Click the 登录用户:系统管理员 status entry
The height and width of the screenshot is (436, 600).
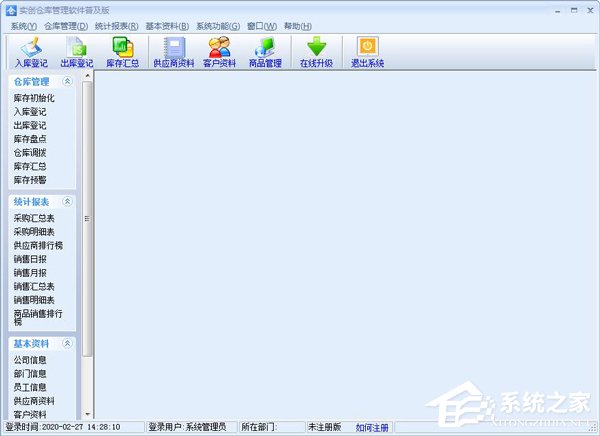pos(192,427)
